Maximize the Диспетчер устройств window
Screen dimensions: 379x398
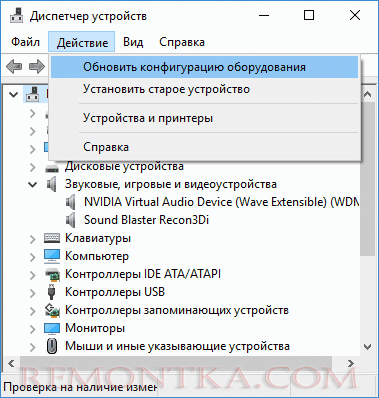coord(309,15)
